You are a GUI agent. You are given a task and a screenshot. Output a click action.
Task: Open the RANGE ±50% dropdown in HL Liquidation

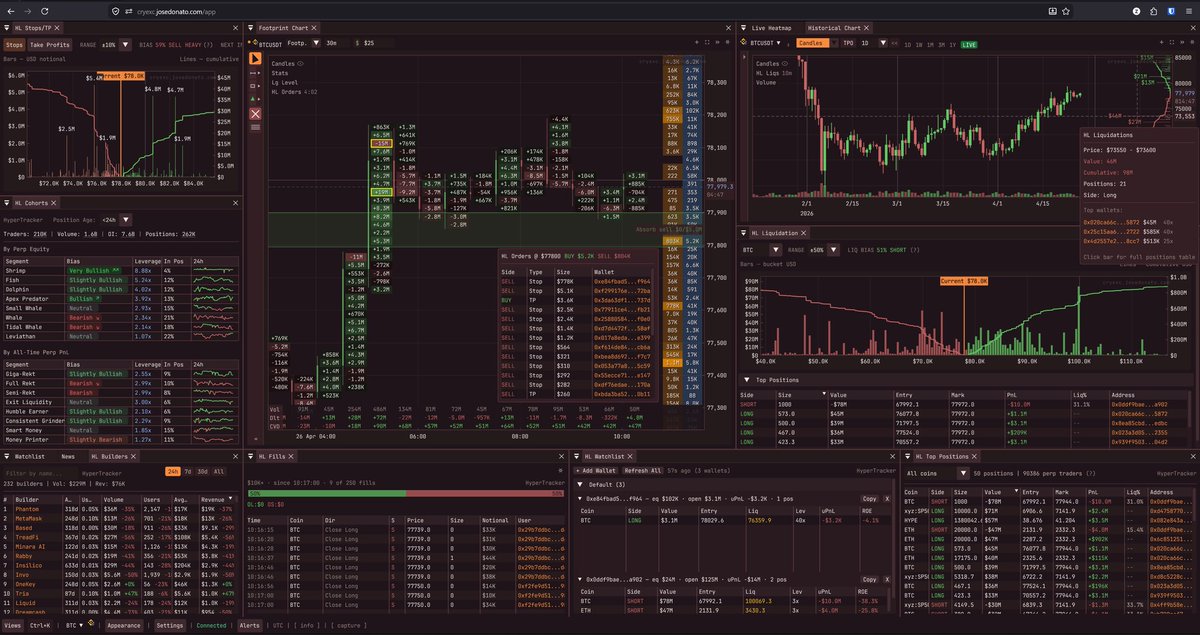coord(833,250)
